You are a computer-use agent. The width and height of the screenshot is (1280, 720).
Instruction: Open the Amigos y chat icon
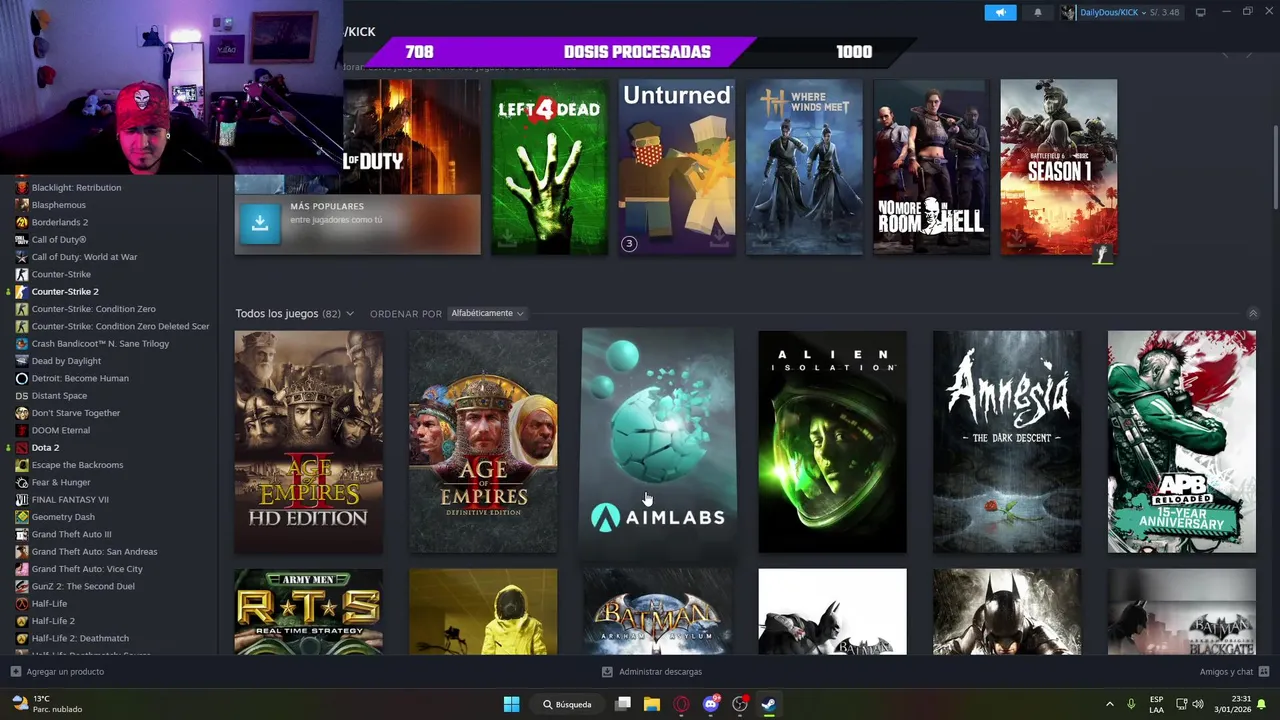(1264, 672)
